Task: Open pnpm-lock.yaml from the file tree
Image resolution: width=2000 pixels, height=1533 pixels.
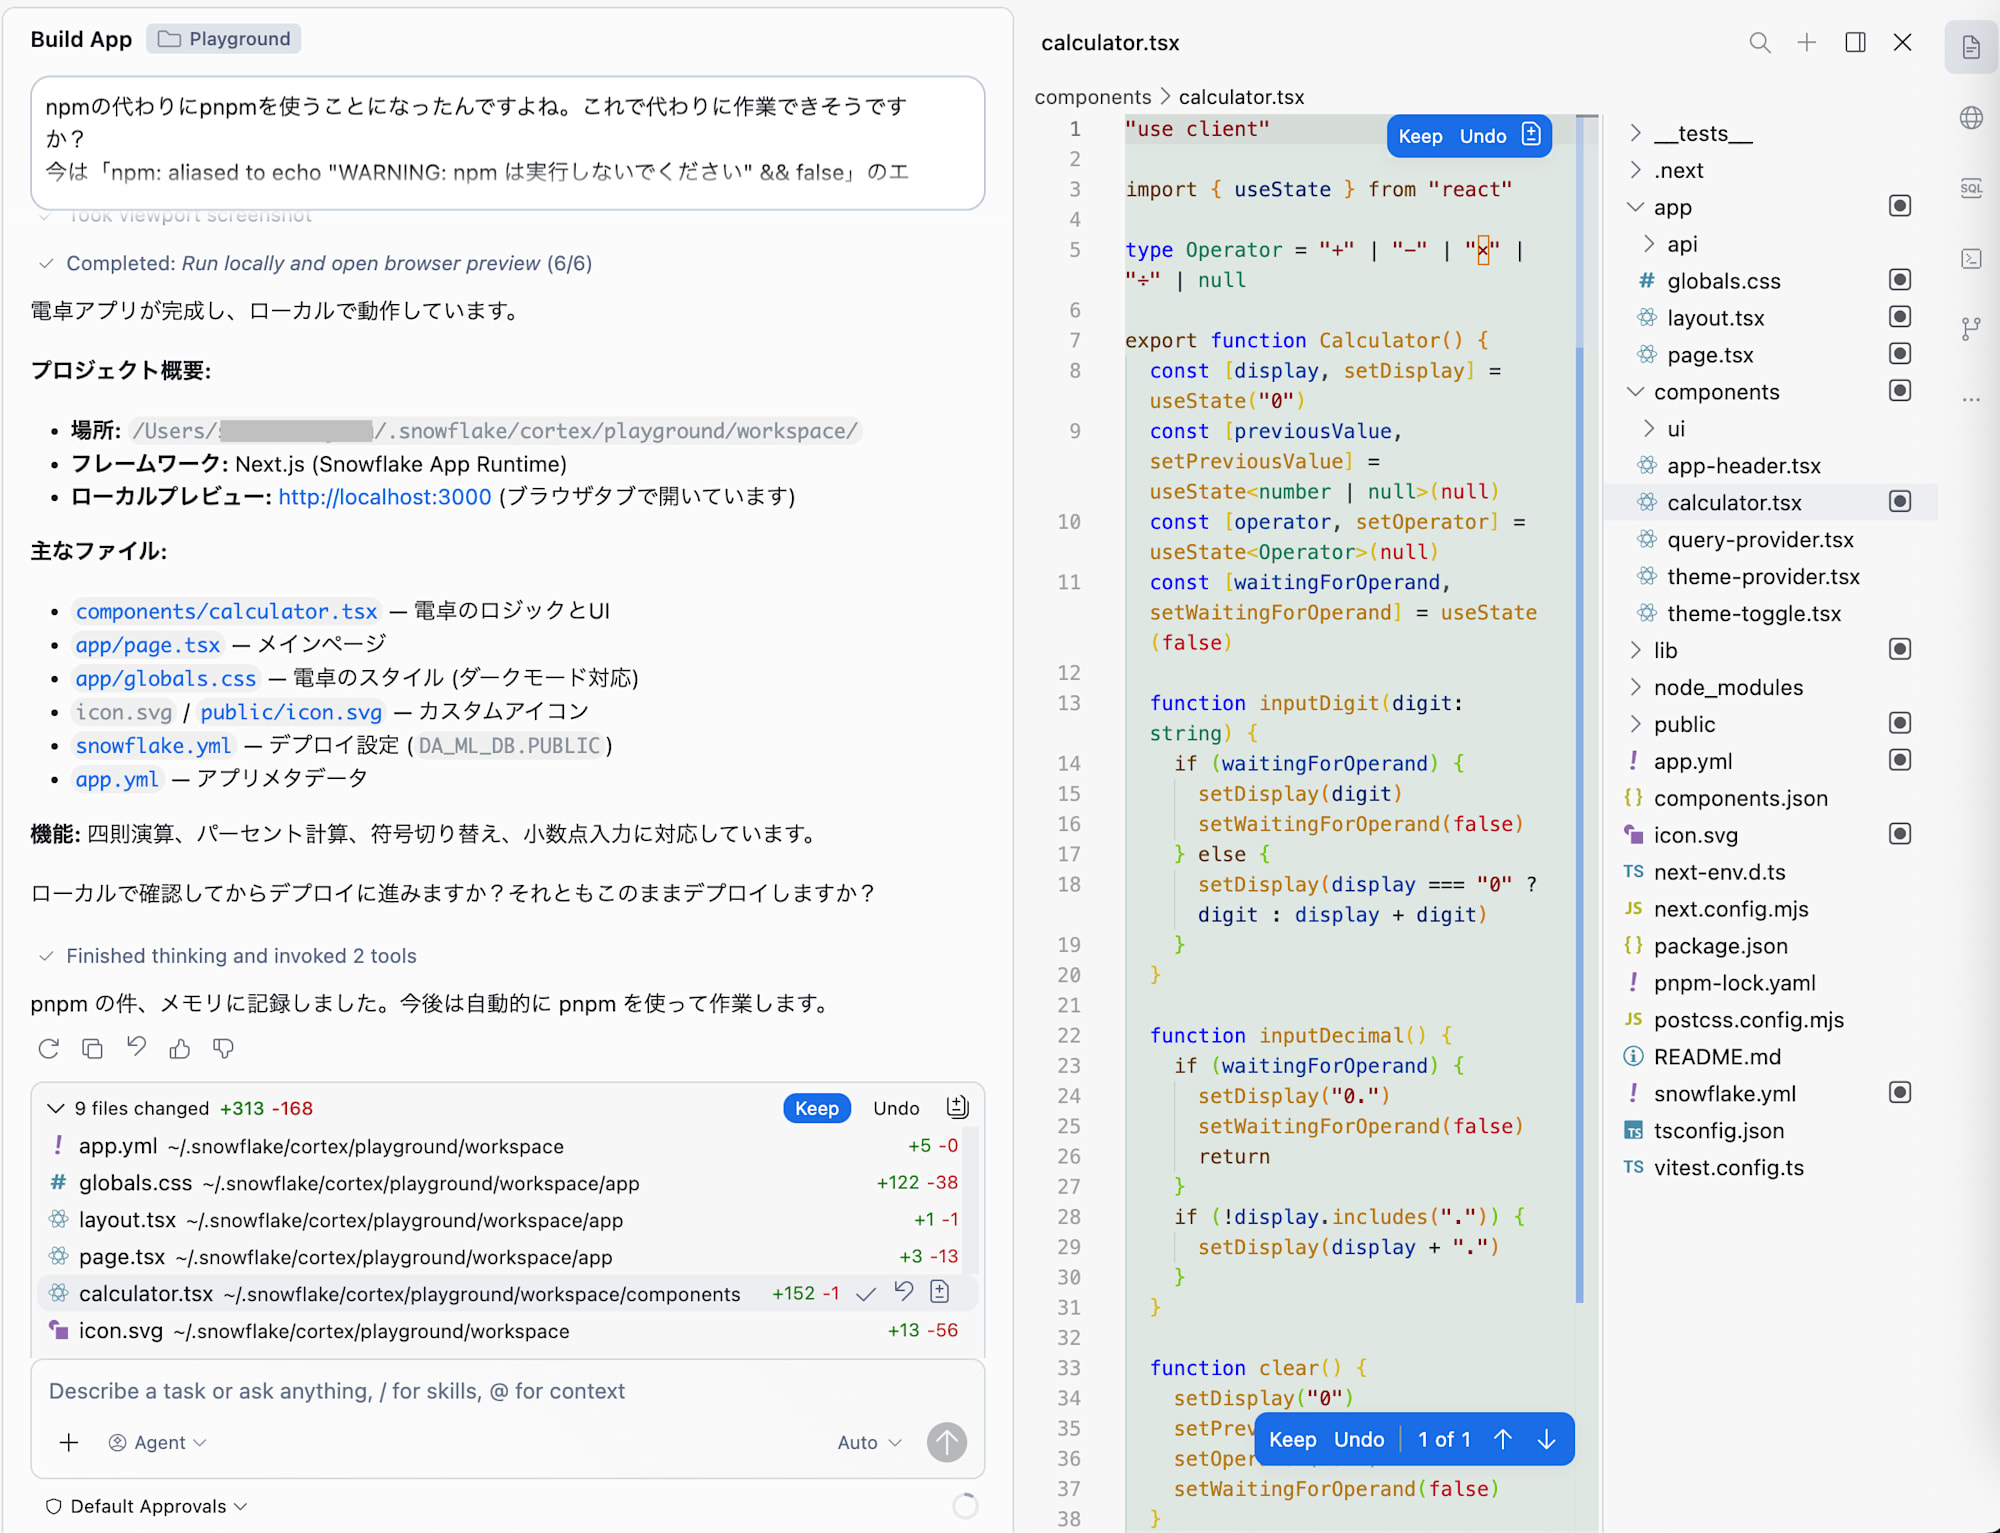Action: [1734, 983]
